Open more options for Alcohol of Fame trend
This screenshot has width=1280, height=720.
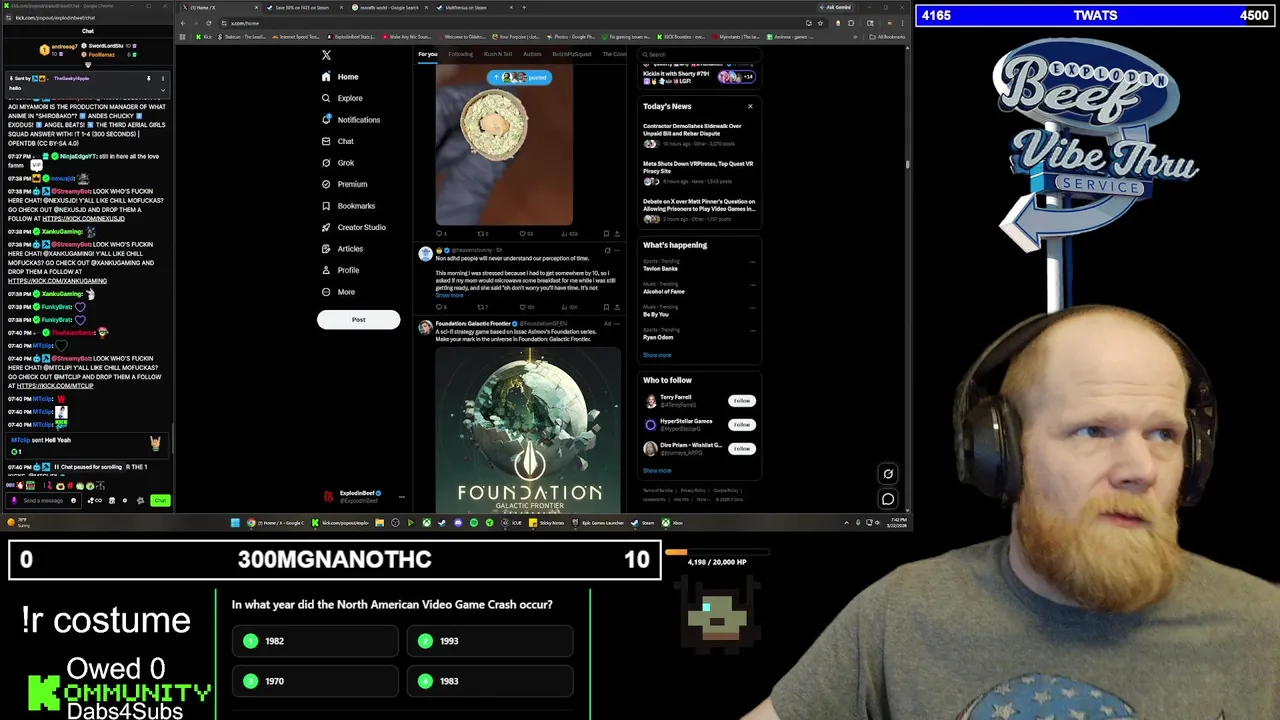pos(752,287)
